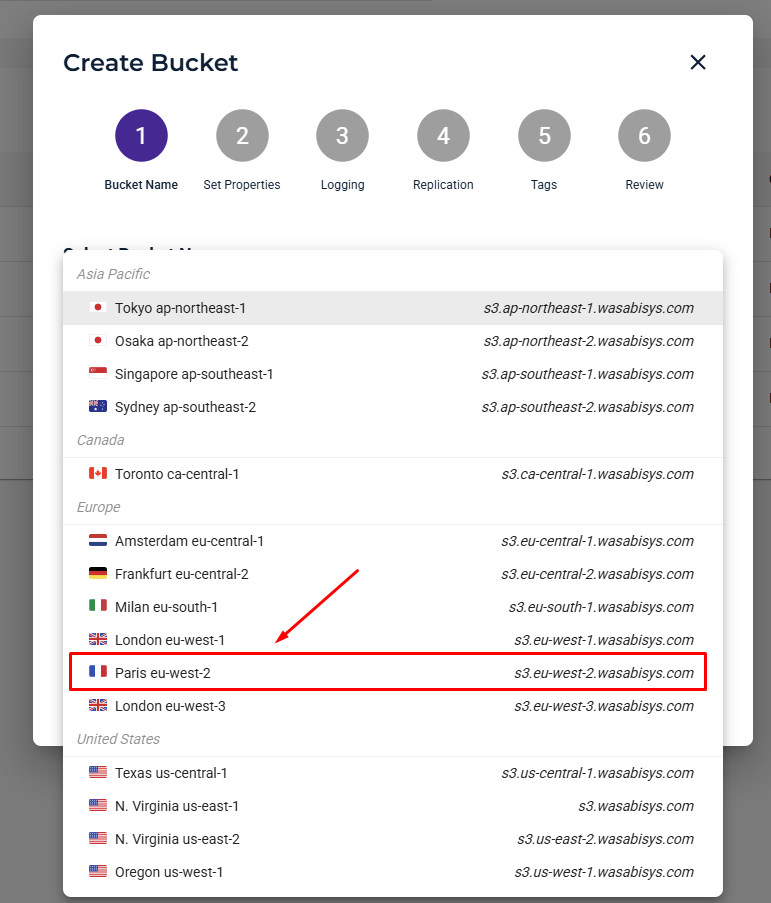Select Osaka ap-northeast-2 region option
Screen dimensions: 771x903
point(393,341)
